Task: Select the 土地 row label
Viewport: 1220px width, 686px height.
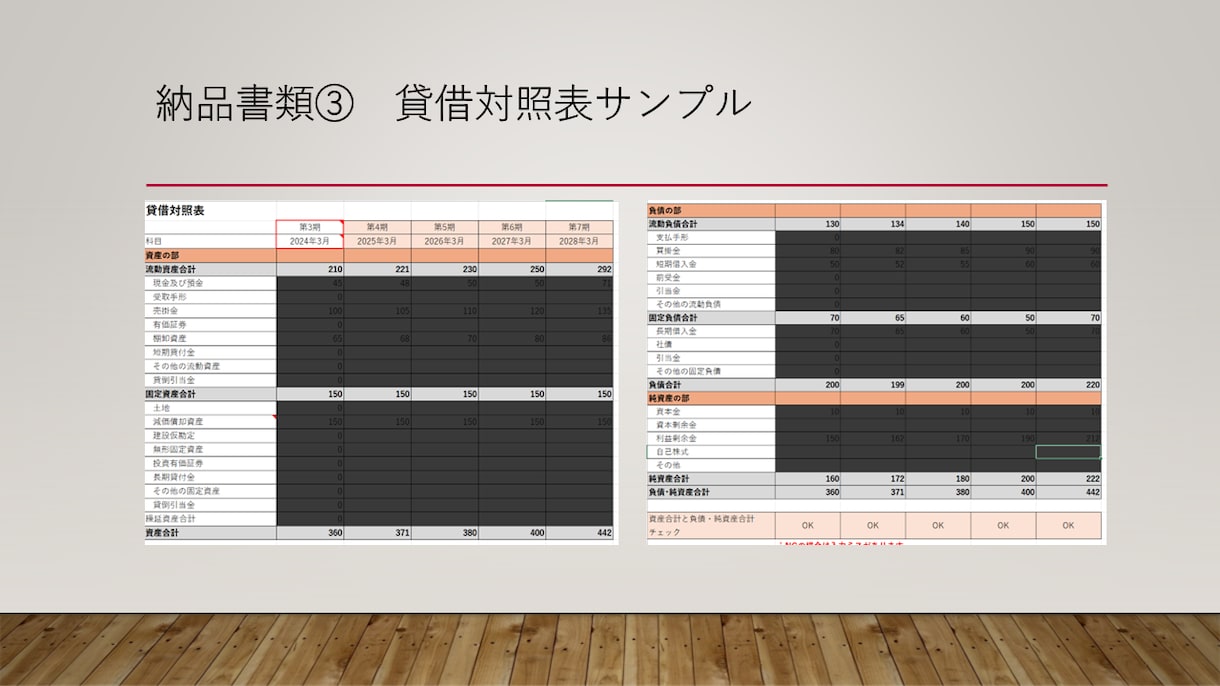Action: point(211,408)
